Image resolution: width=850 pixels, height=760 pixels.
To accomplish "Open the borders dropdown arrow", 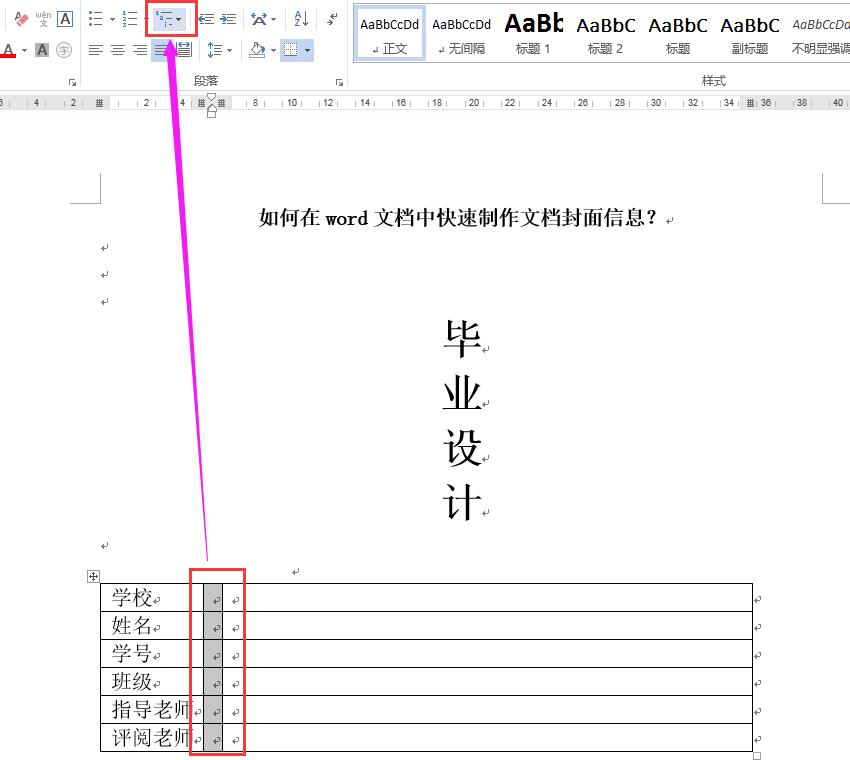I will click(x=307, y=49).
